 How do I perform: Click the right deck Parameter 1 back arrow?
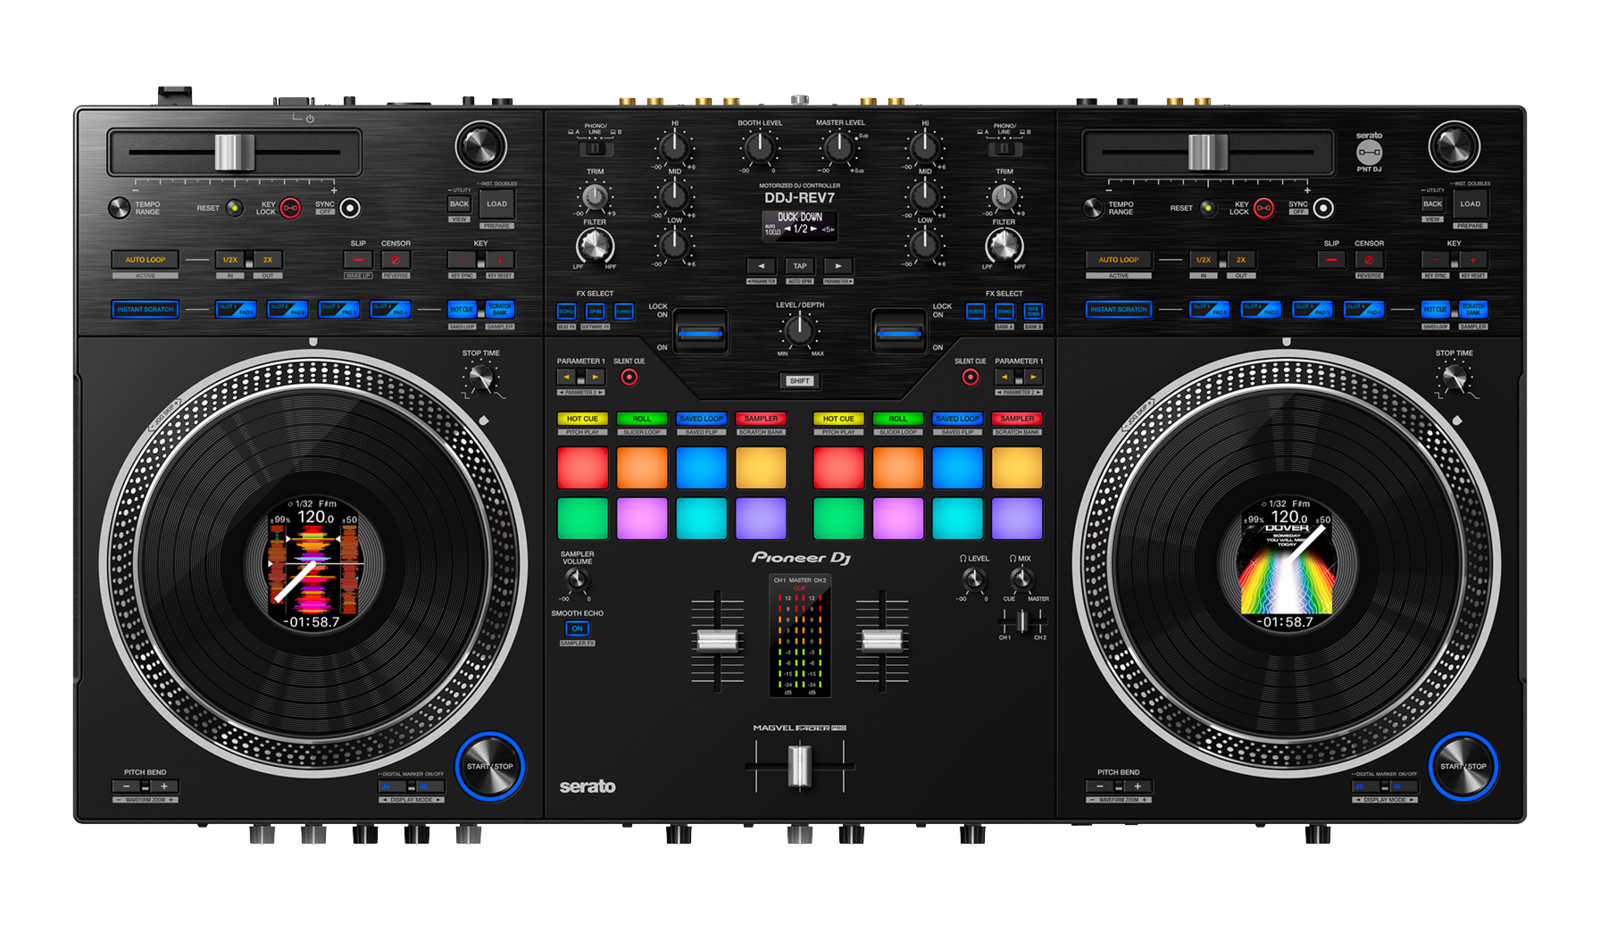pos(1005,377)
